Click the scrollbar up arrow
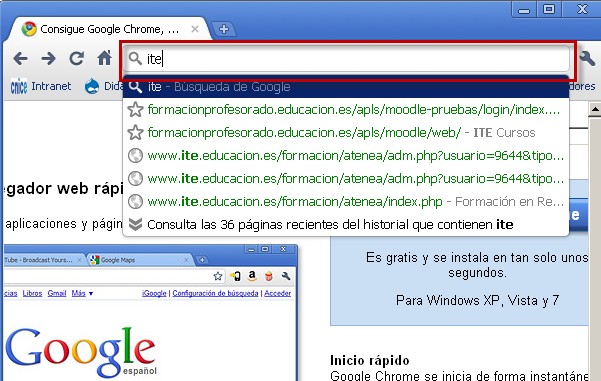Screen dimensions: 601x381 coord(594,110)
